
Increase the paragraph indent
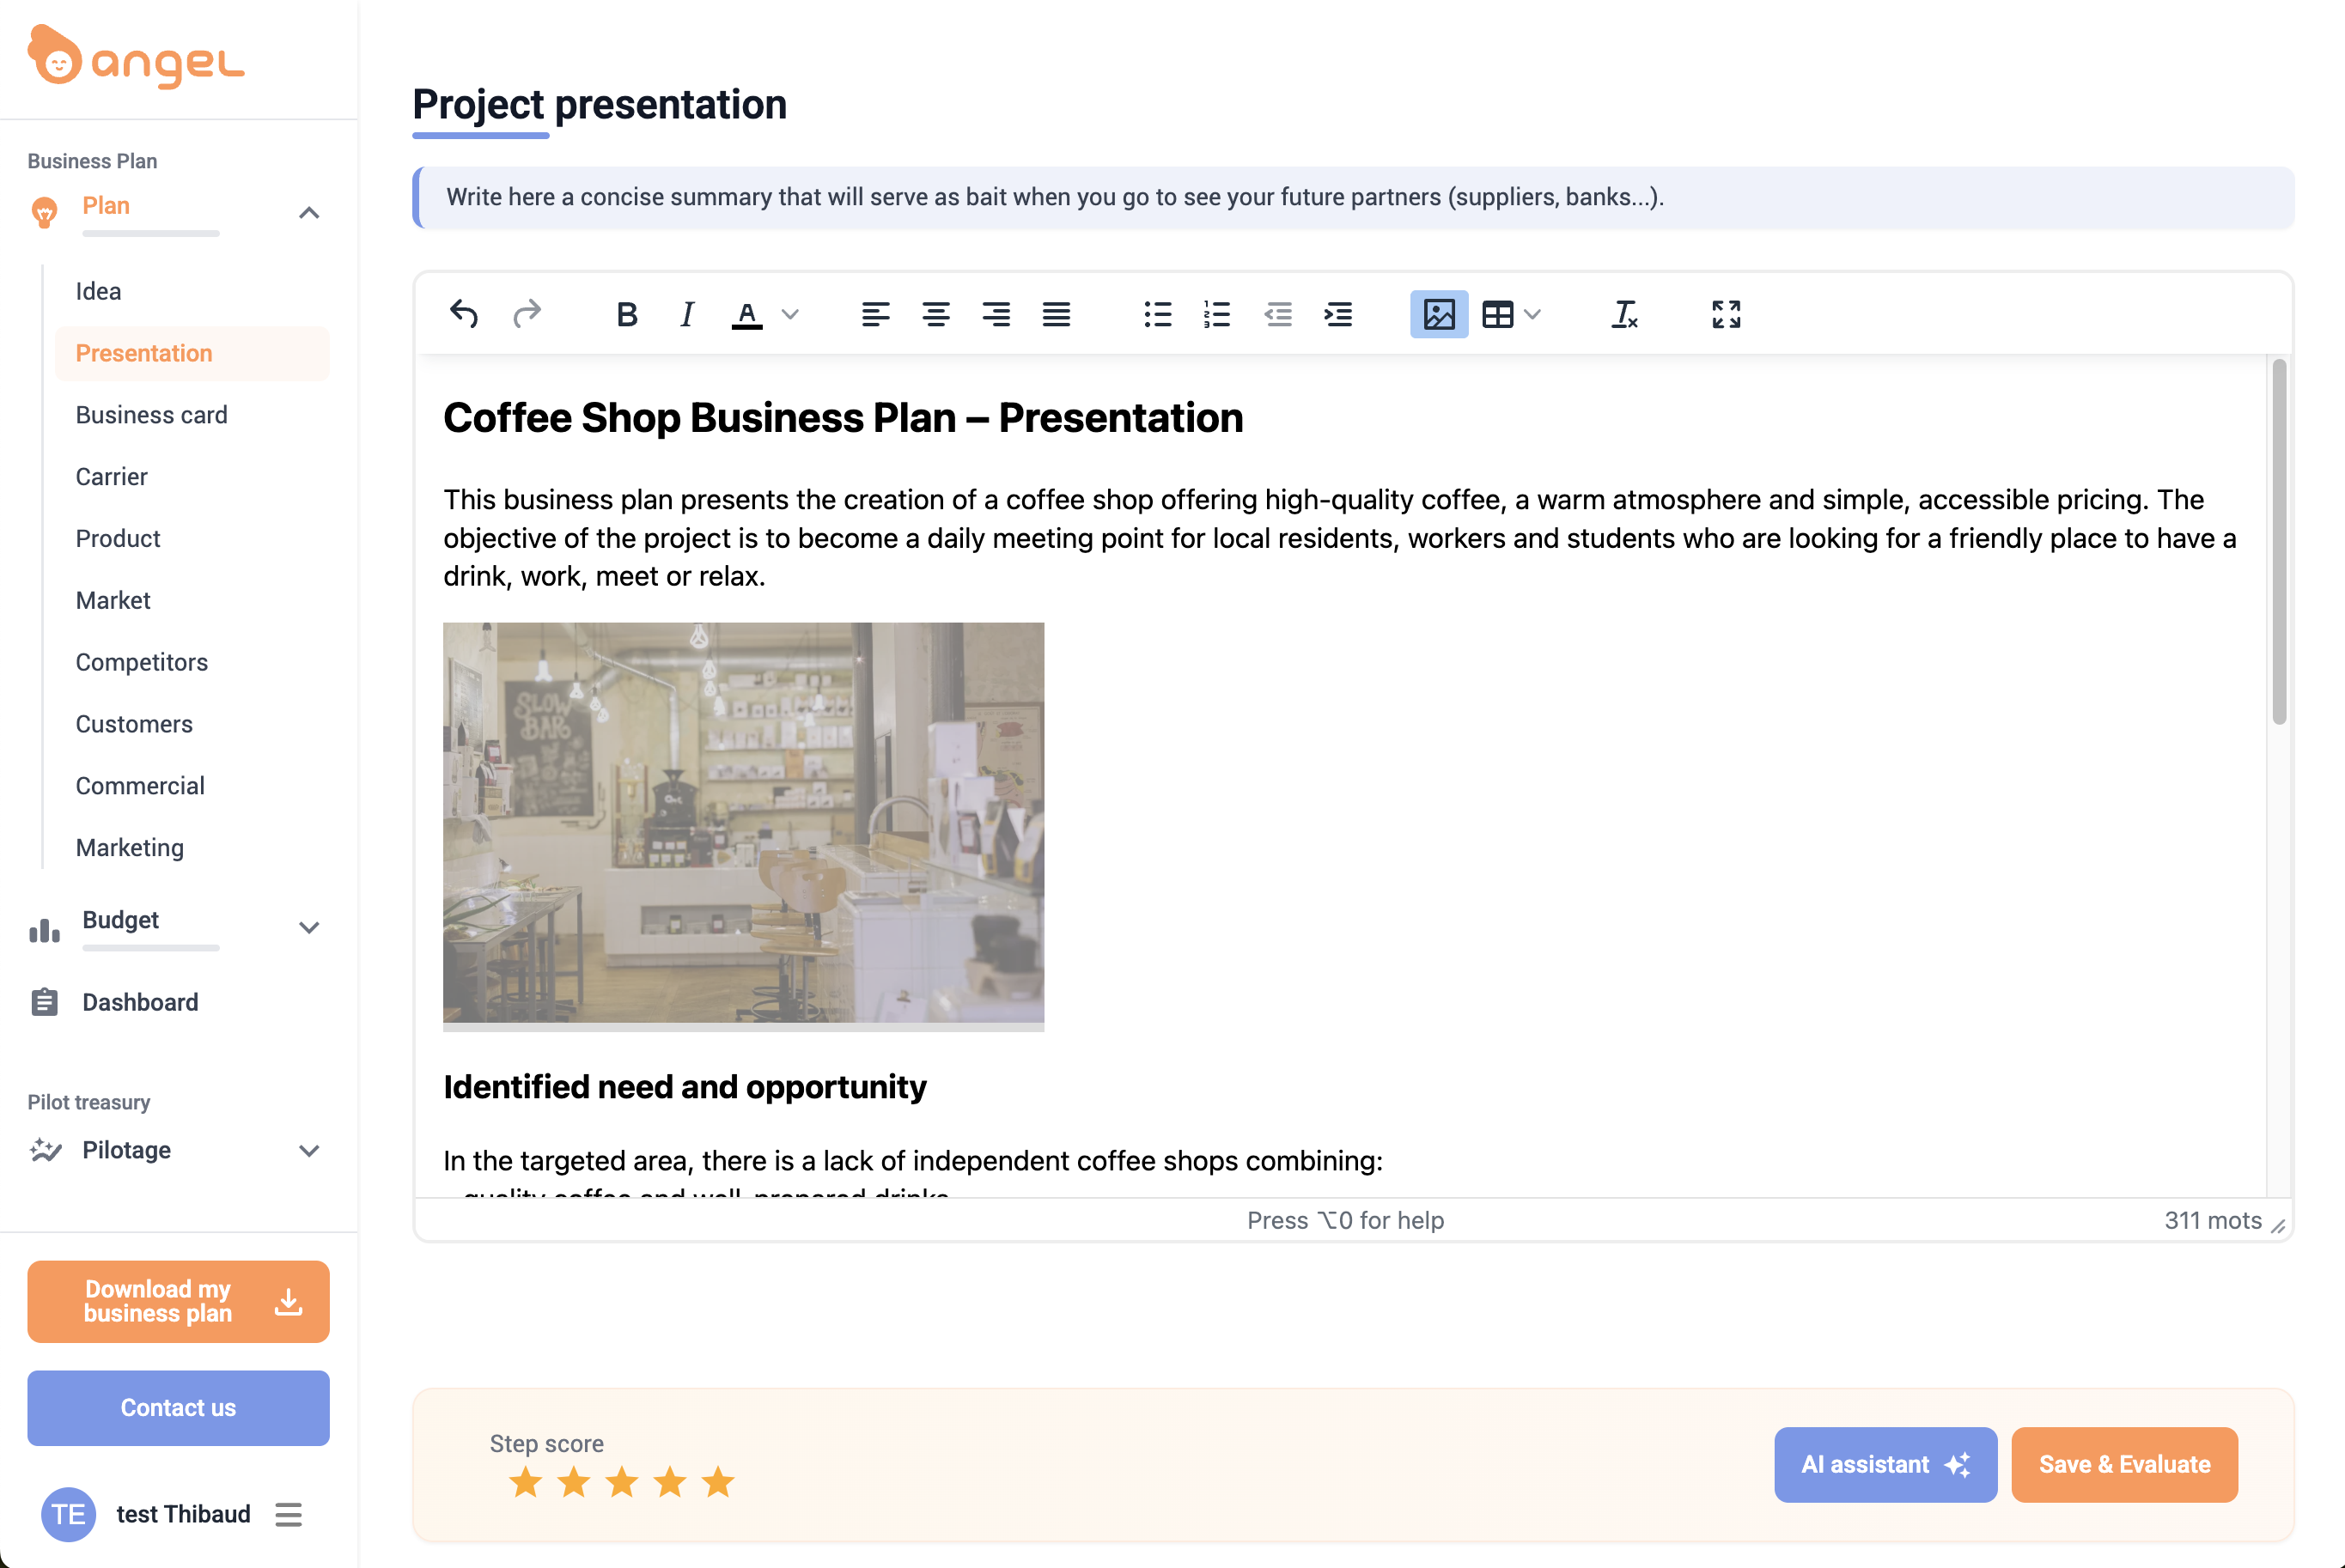click(1338, 314)
